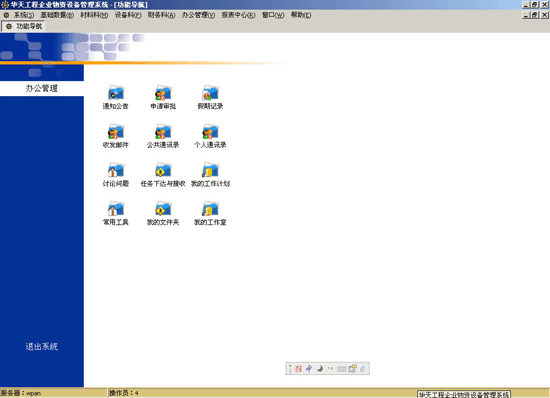Open the 办公管理 menu
Viewport: 550px width, 398px height.
pos(198,15)
